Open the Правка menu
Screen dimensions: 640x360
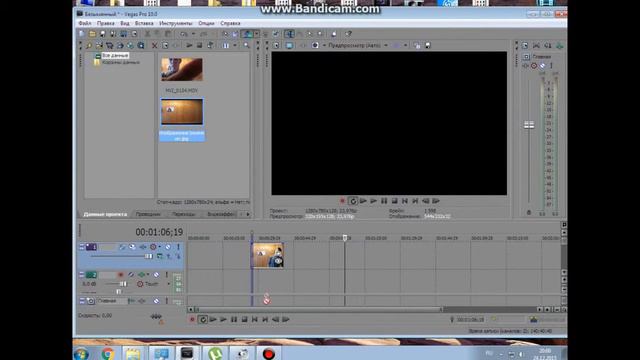(106, 23)
